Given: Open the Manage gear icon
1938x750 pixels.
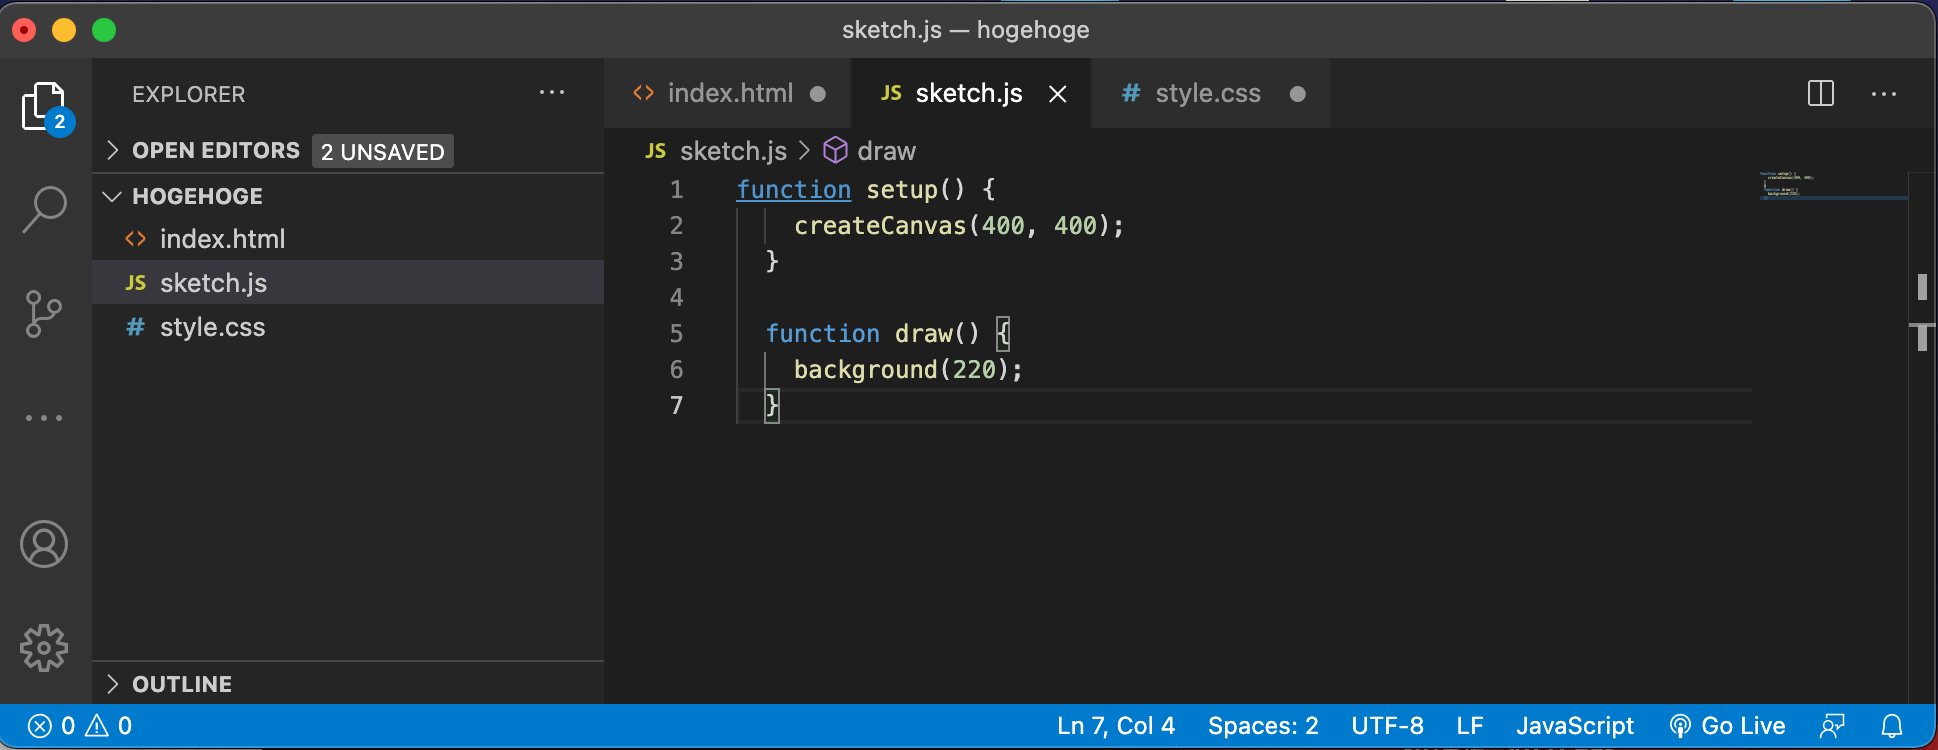Looking at the screenshot, I should tap(44, 648).
